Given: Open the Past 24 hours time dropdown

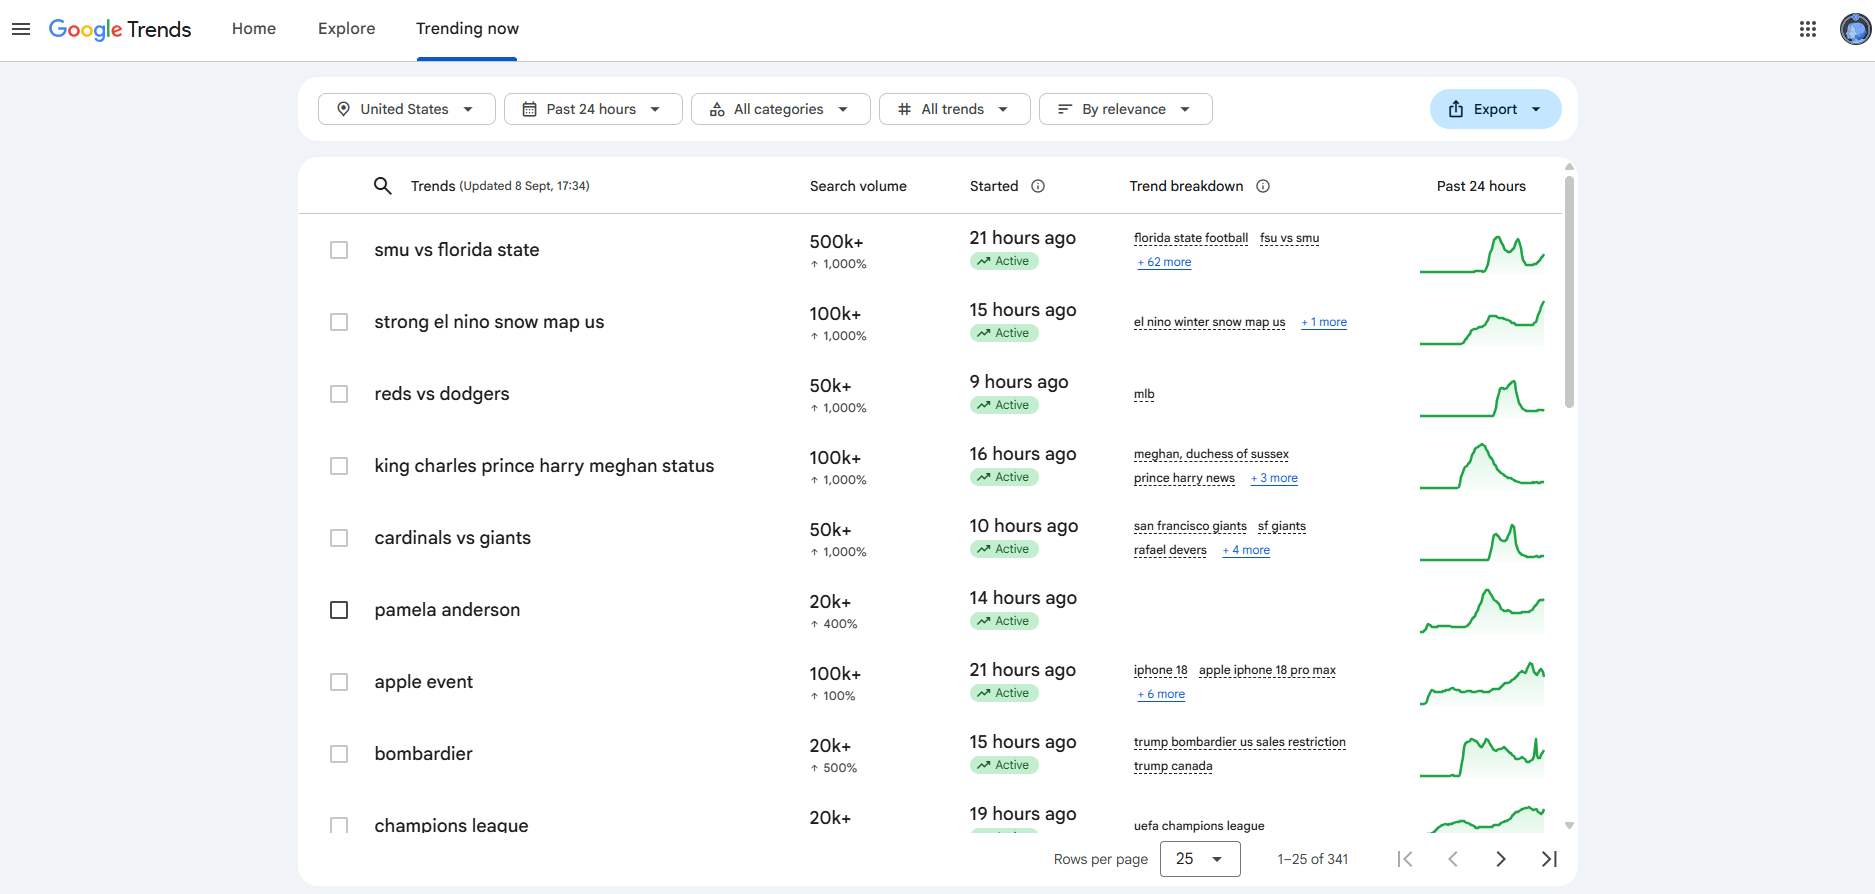Looking at the screenshot, I should coord(593,109).
